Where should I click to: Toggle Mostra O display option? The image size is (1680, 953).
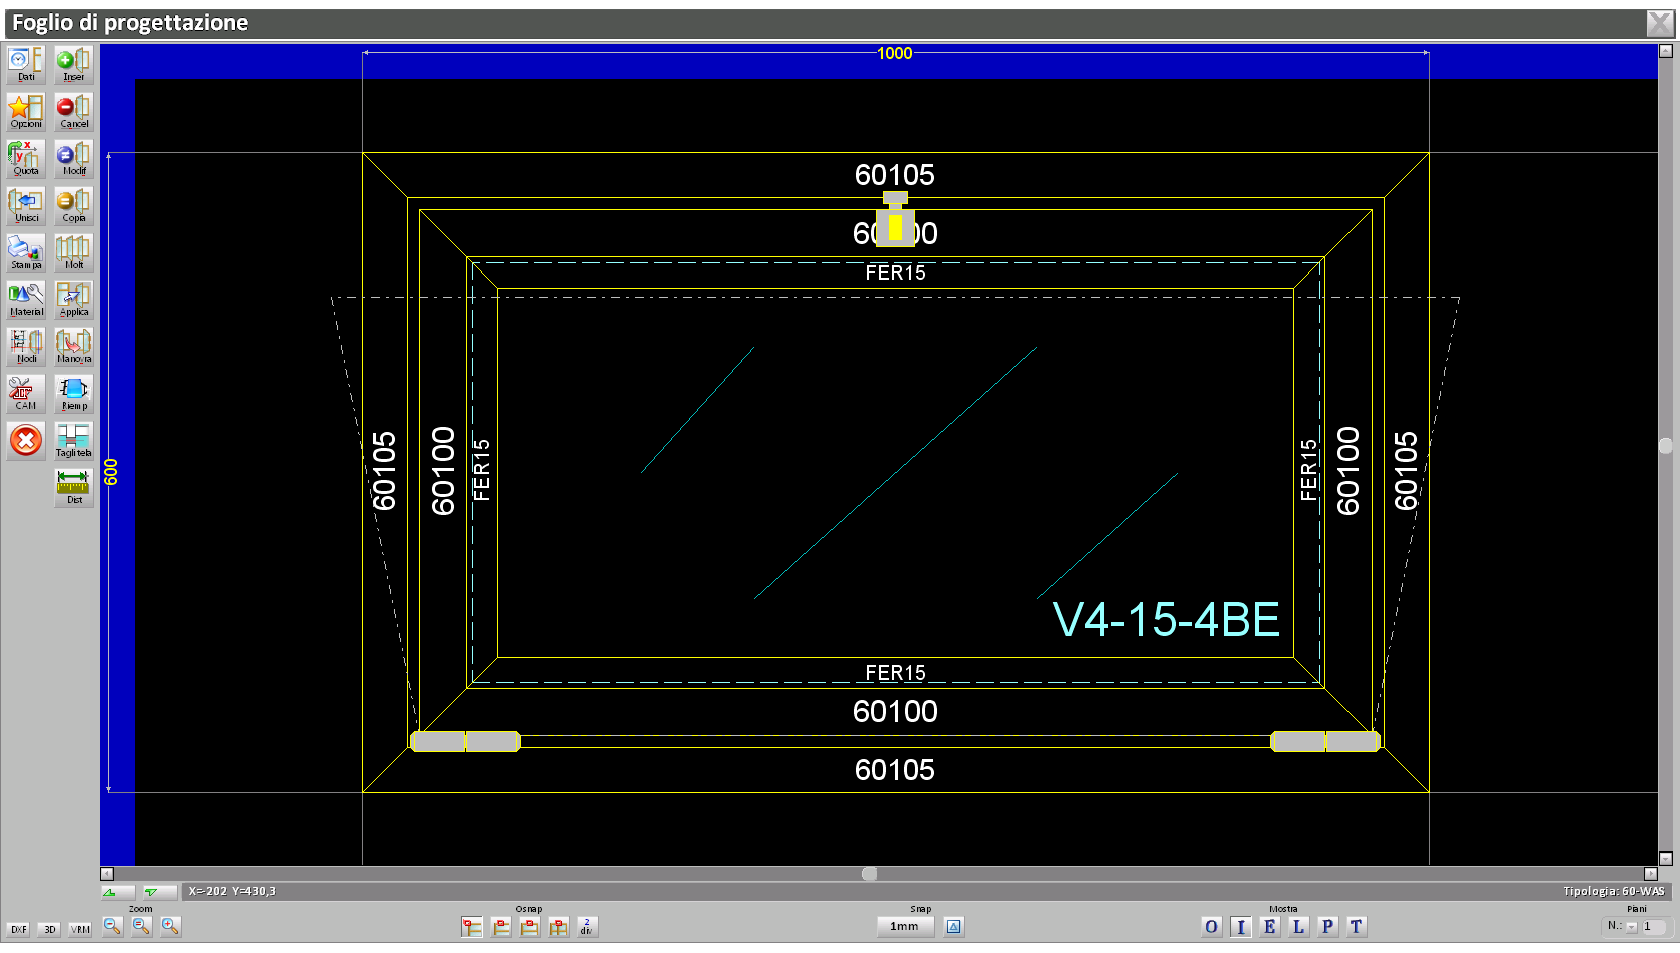click(1211, 927)
